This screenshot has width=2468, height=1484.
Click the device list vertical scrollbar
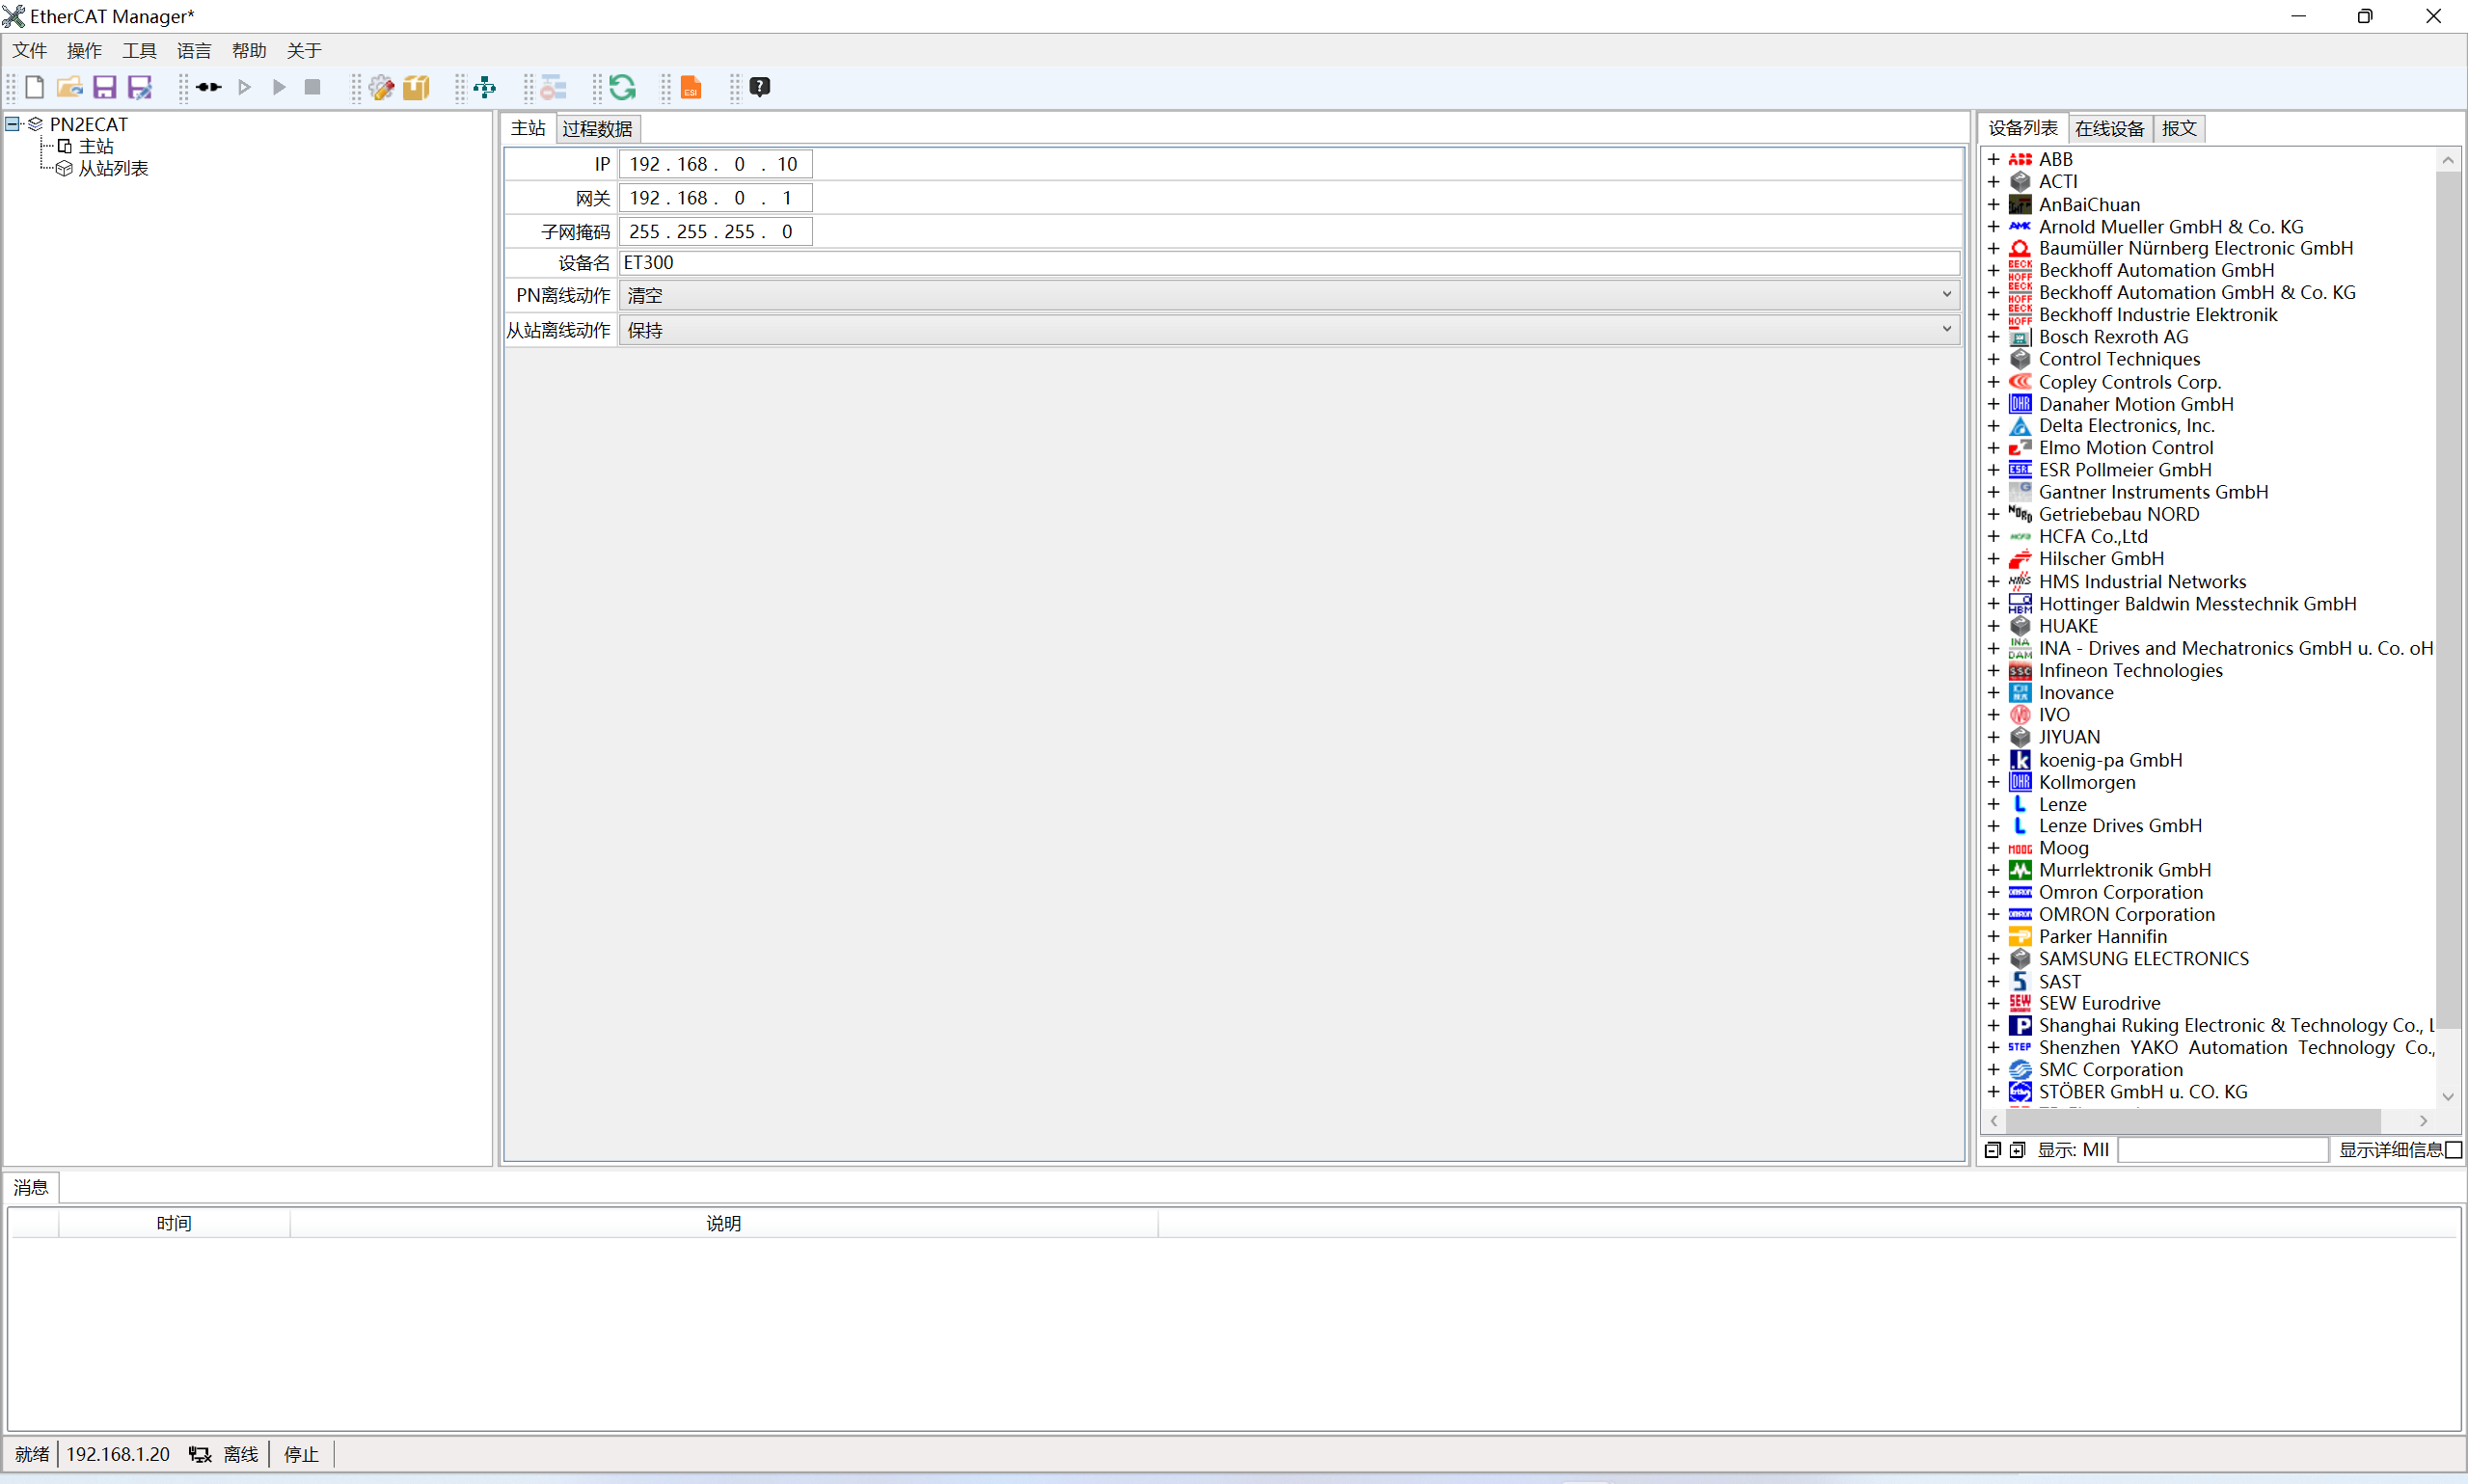tap(2447, 600)
